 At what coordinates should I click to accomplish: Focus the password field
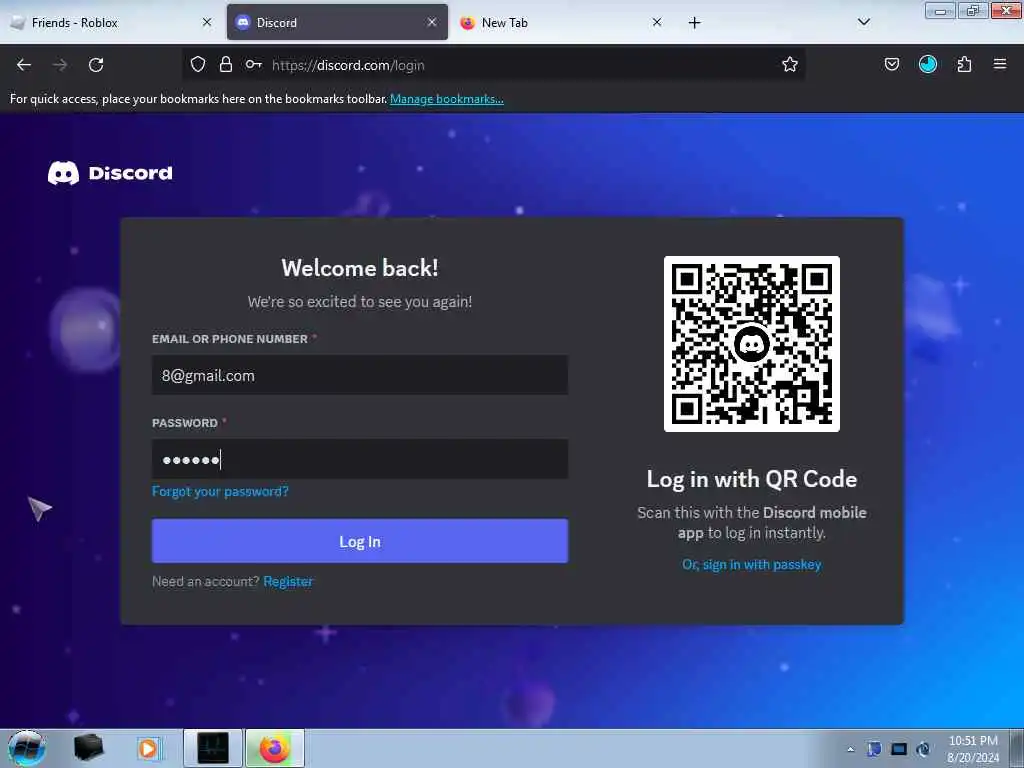tap(360, 459)
